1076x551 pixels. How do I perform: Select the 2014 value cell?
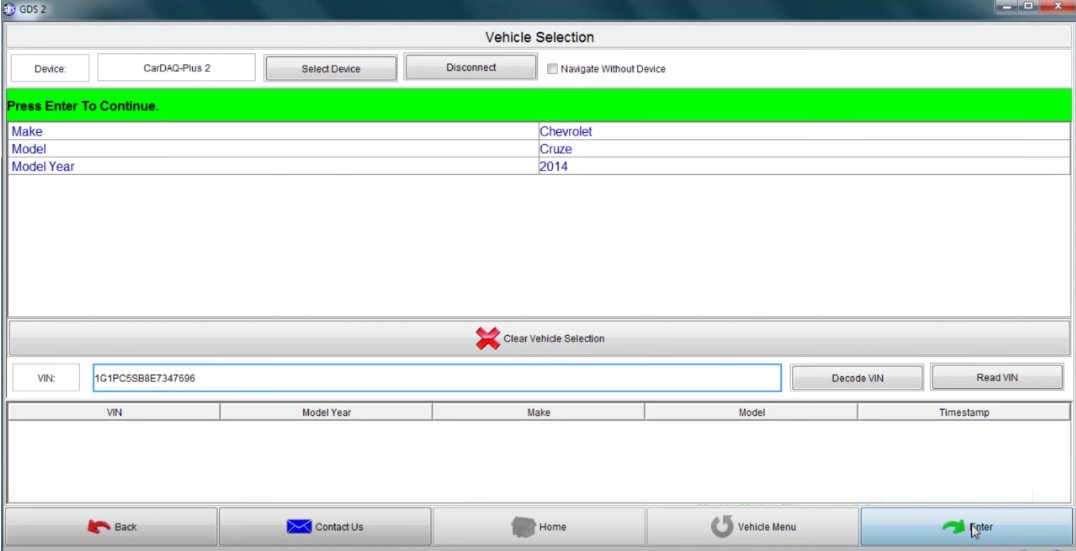(804, 166)
